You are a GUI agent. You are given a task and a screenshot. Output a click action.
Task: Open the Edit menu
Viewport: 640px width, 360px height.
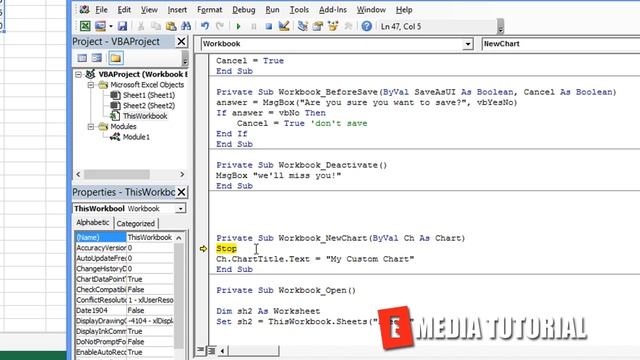click(124, 9)
